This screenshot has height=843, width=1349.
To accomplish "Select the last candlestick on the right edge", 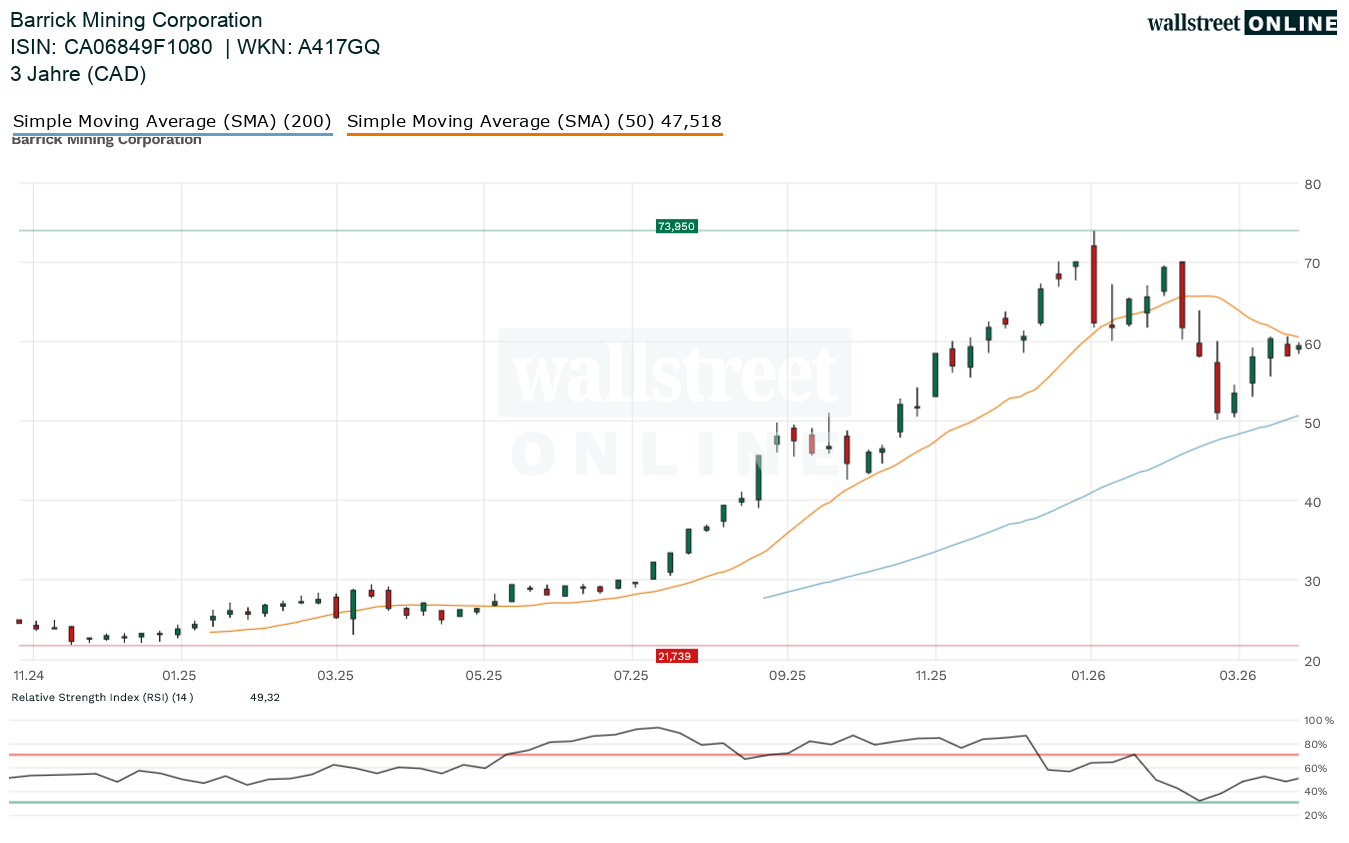I will coord(1298,347).
